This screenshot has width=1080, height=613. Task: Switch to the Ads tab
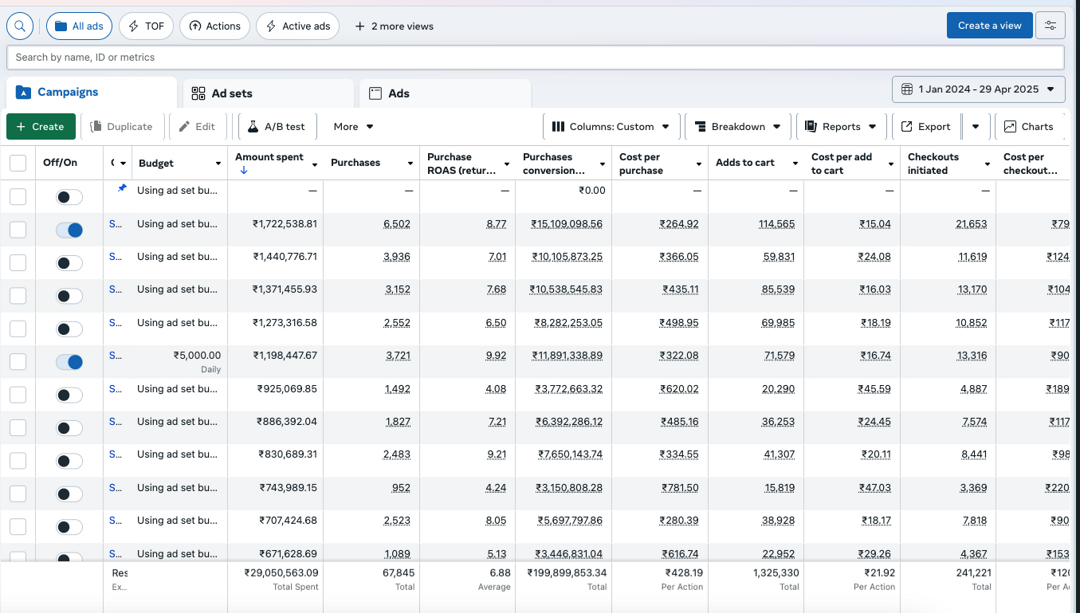click(x=398, y=93)
